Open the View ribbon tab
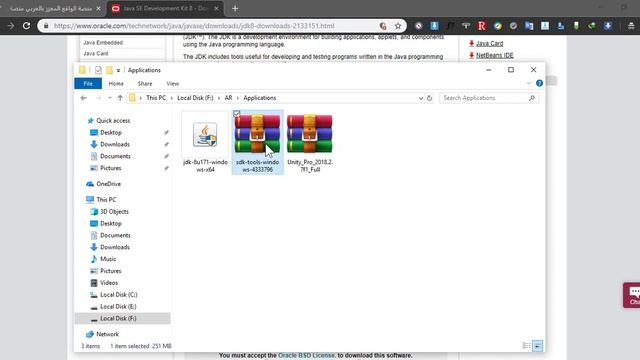This screenshot has width=640, height=360. 173,84
